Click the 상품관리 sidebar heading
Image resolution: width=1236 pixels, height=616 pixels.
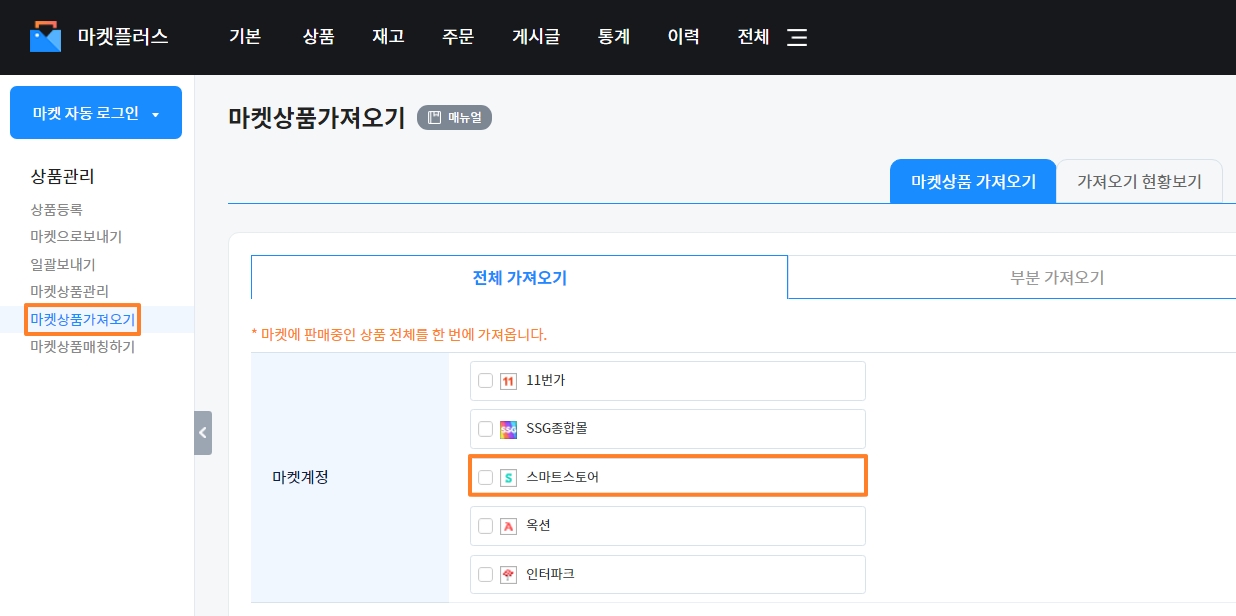tap(62, 177)
